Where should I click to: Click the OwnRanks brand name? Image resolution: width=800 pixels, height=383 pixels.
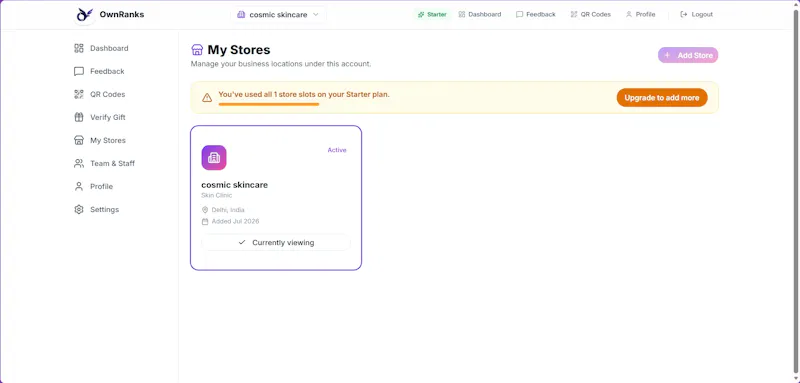coord(121,15)
